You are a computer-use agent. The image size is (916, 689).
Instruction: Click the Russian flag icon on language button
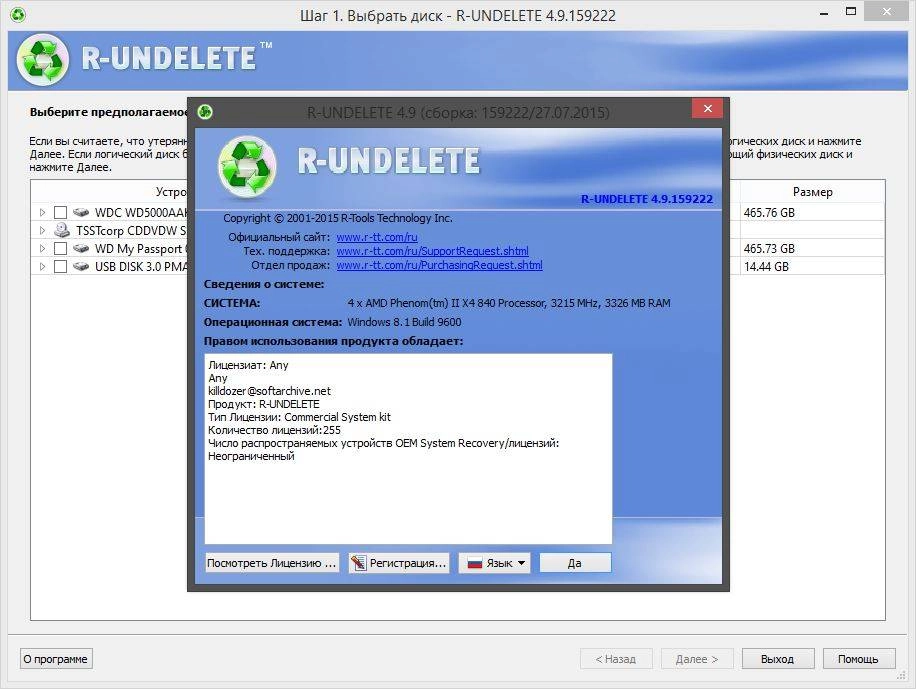[474, 563]
